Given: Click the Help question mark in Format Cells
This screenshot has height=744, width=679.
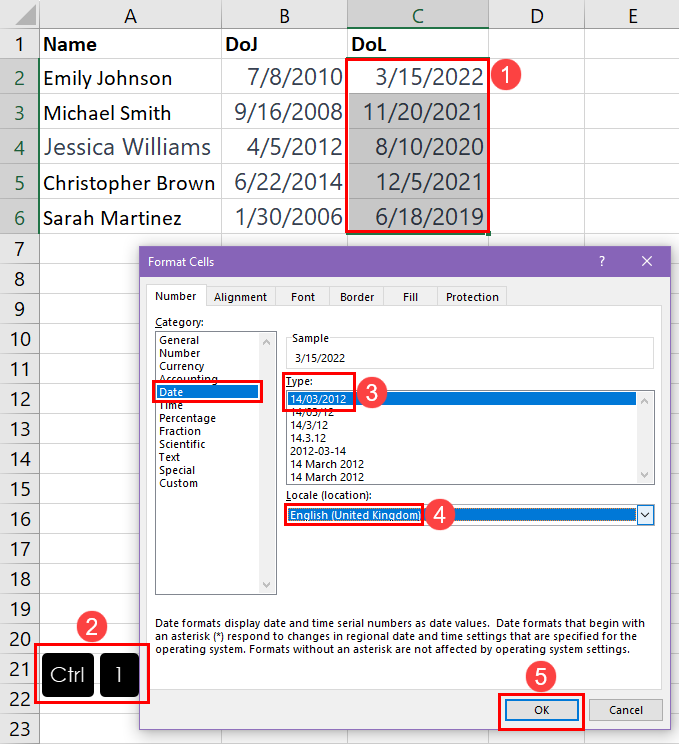Looking at the screenshot, I should (x=602, y=261).
